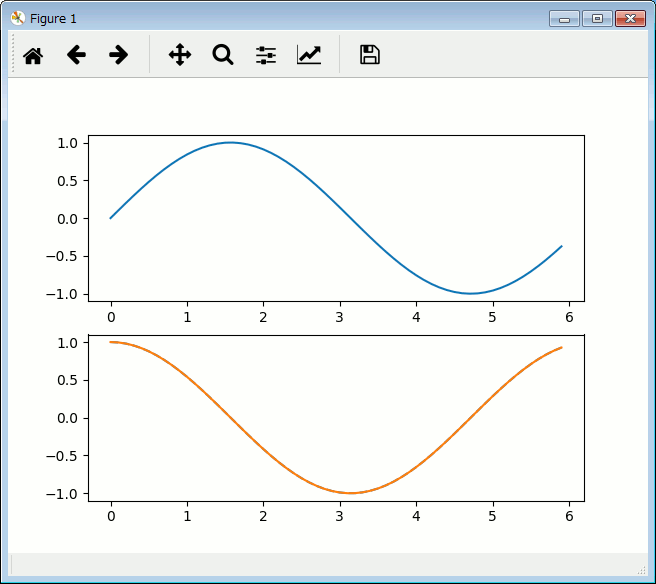Click the Figure 1 title bar text
Image resolution: width=656 pixels, height=584 pixels.
pos(53,19)
